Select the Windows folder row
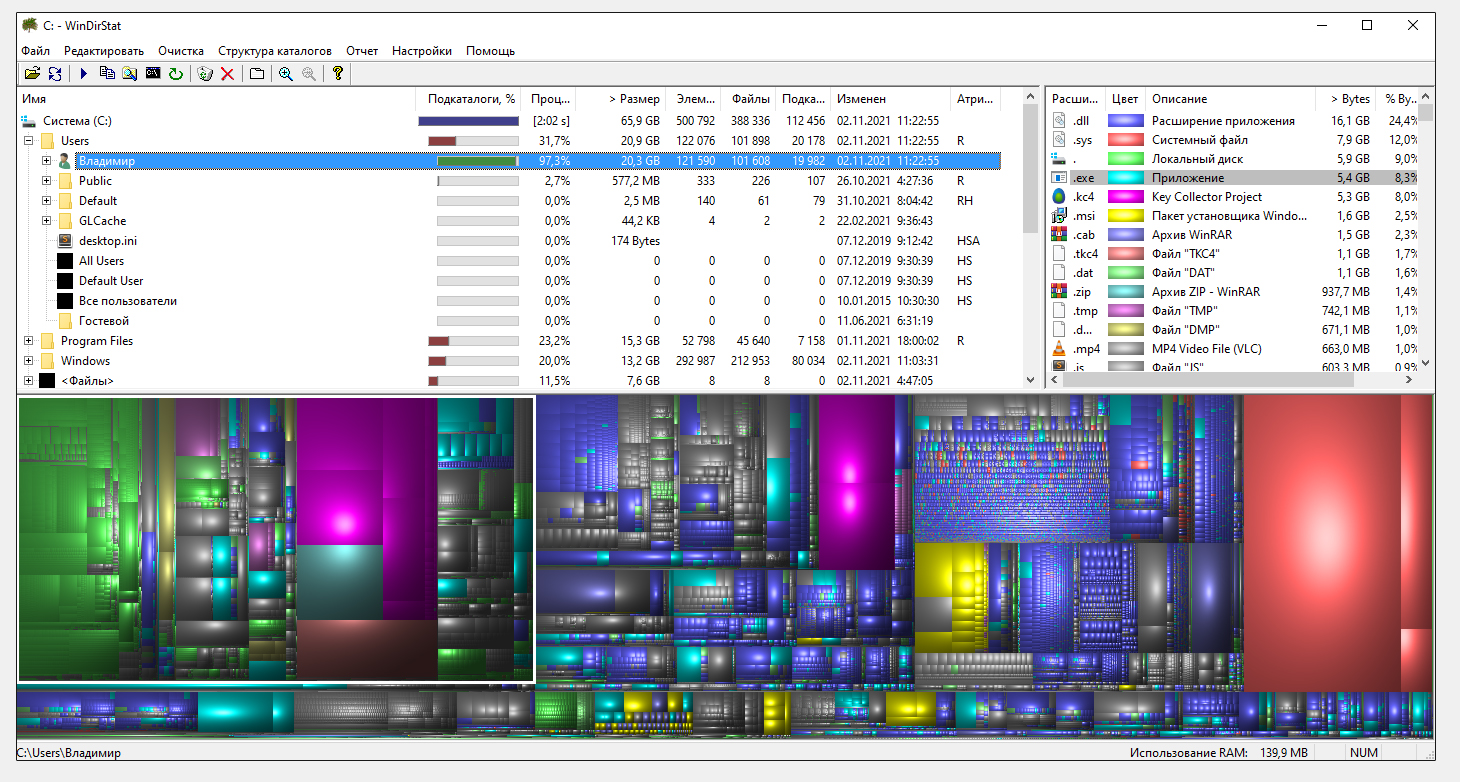This screenshot has width=1460, height=782. pos(85,361)
